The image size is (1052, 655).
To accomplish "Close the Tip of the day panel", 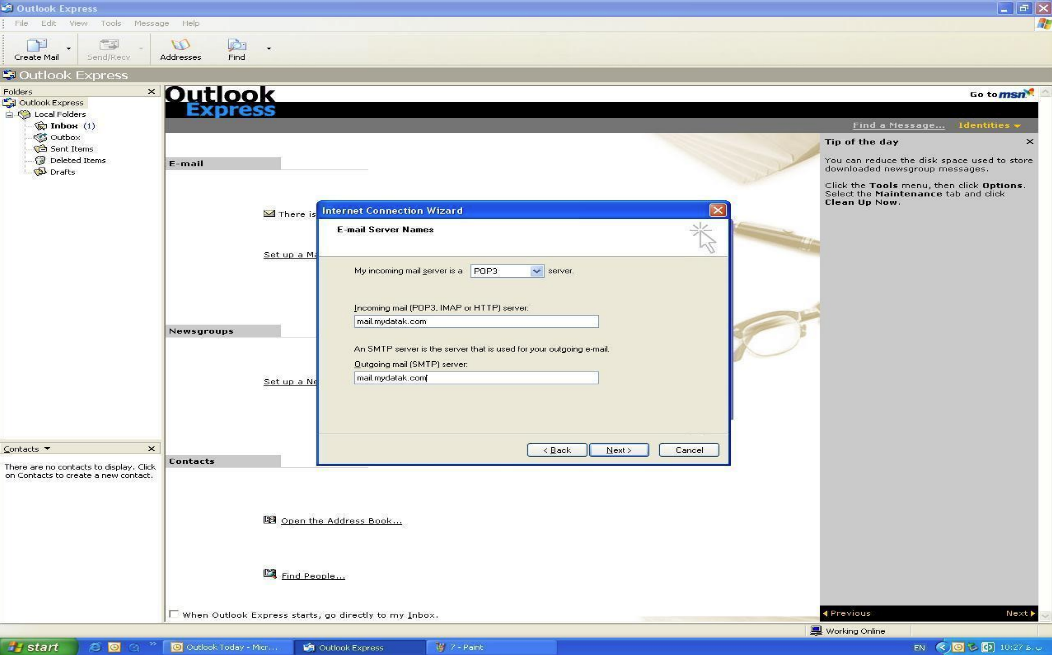I will (x=1029, y=142).
